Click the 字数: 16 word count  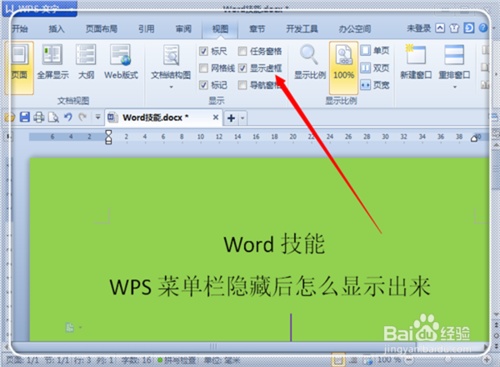point(137,360)
